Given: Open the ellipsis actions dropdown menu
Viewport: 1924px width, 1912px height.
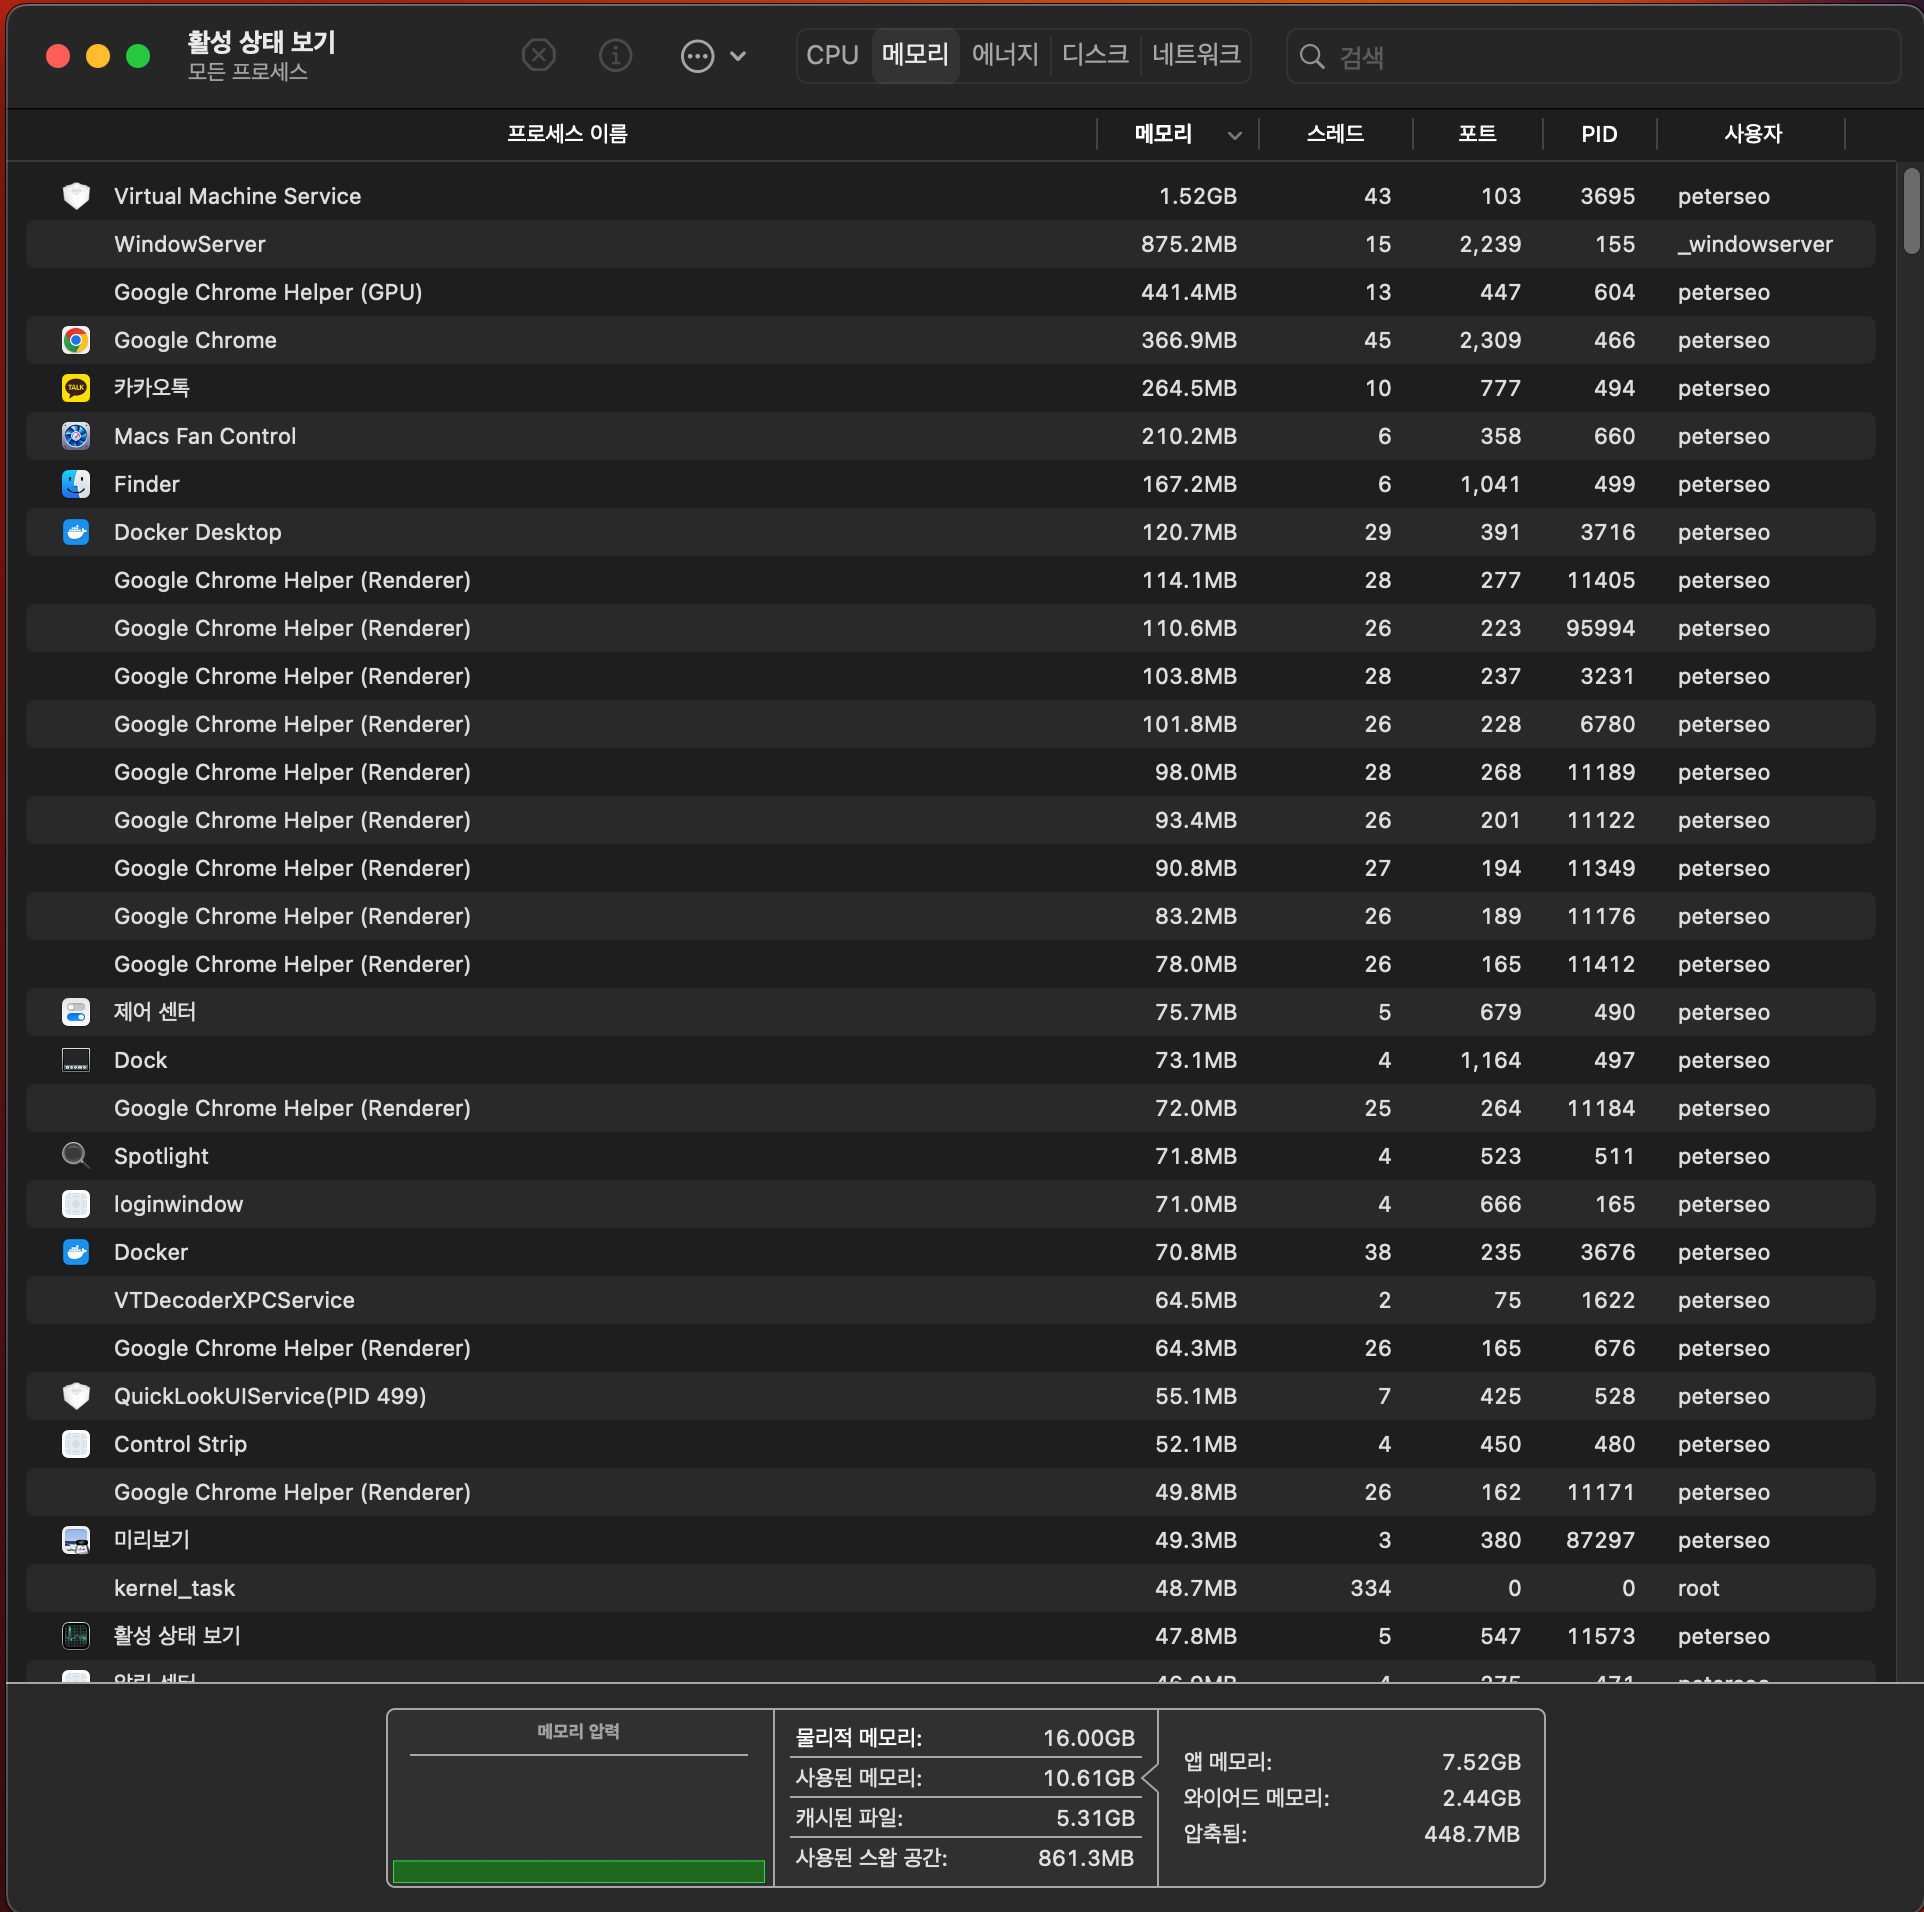Looking at the screenshot, I should pyautogui.click(x=697, y=56).
